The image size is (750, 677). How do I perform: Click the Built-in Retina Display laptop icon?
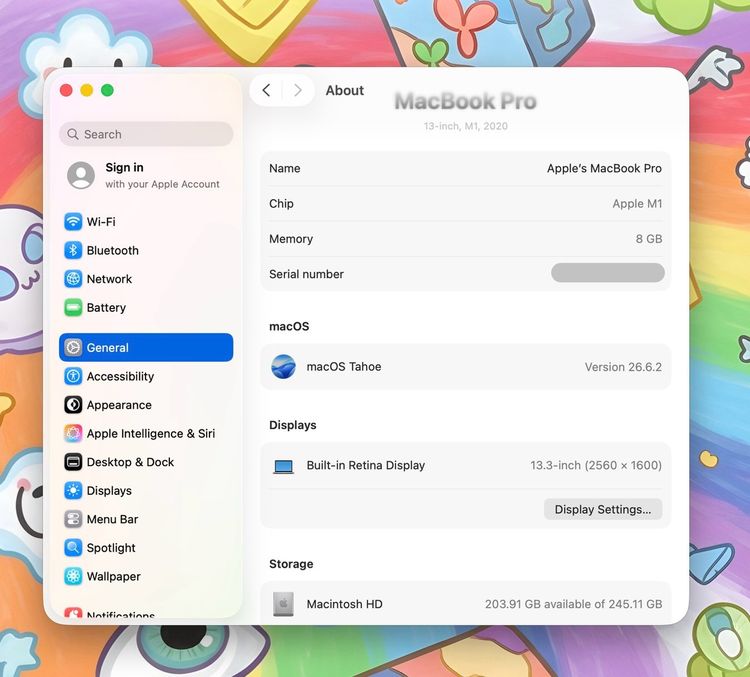pyautogui.click(x=283, y=466)
